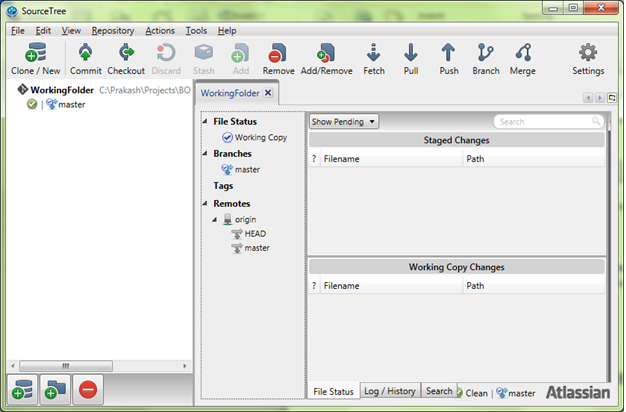Click the Add toolbar icon
This screenshot has height=412, width=626.
click(x=240, y=53)
